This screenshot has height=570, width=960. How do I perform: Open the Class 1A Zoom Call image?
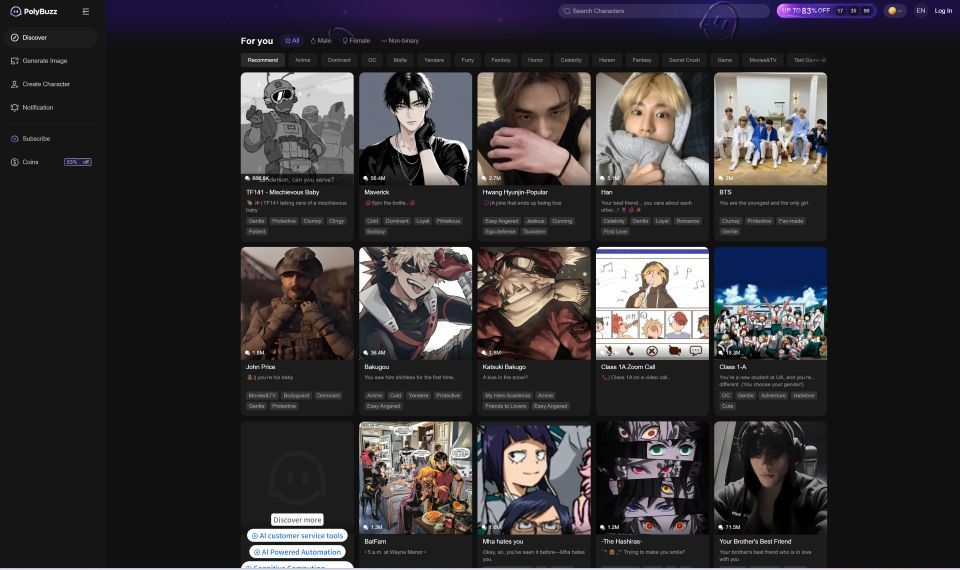click(652, 303)
